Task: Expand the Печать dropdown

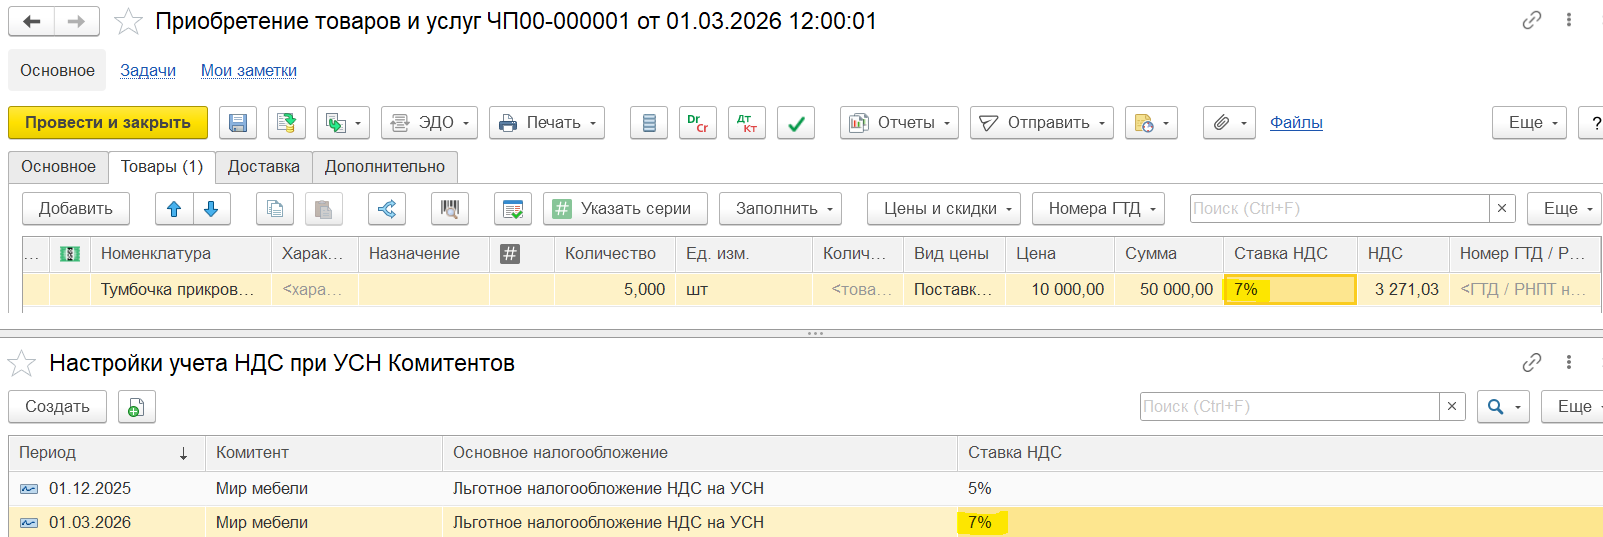Action: (x=547, y=123)
